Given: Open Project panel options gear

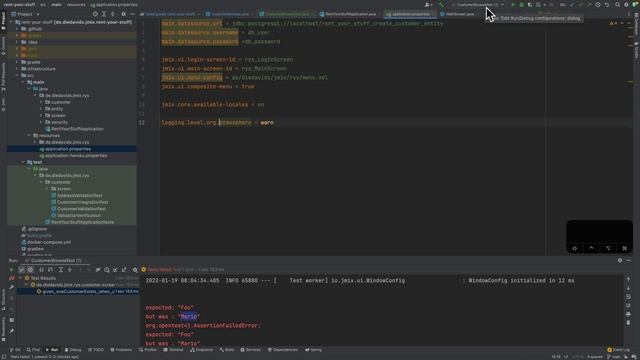Looking at the screenshot, I should 123,14.
